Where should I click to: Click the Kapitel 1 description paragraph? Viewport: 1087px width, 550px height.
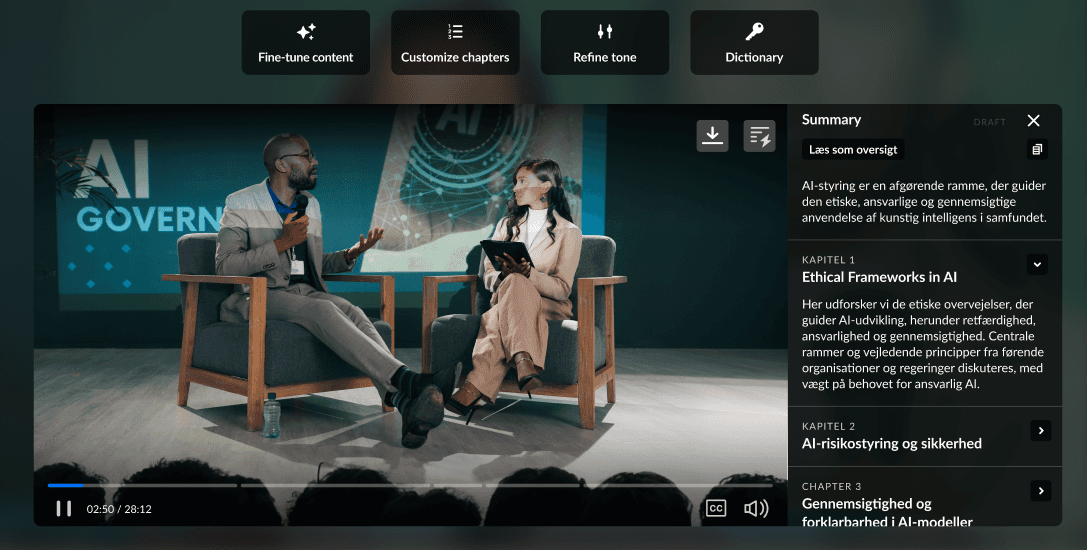click(923, 344)
